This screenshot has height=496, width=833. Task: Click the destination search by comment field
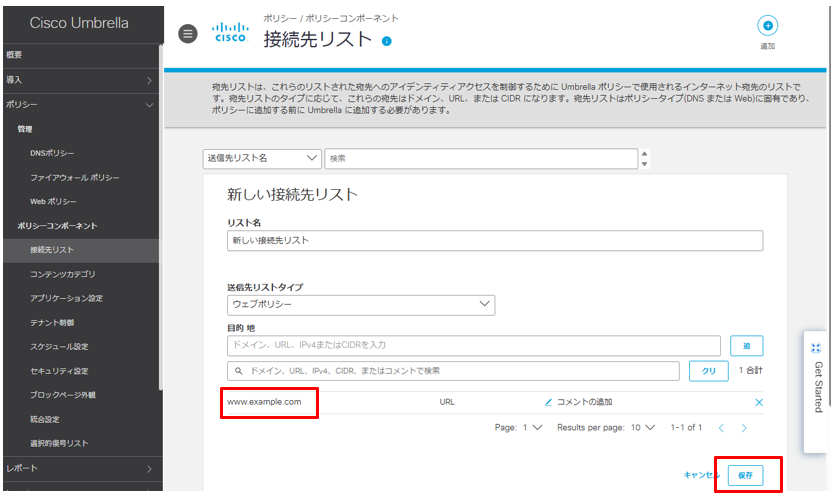click(453, 371)
